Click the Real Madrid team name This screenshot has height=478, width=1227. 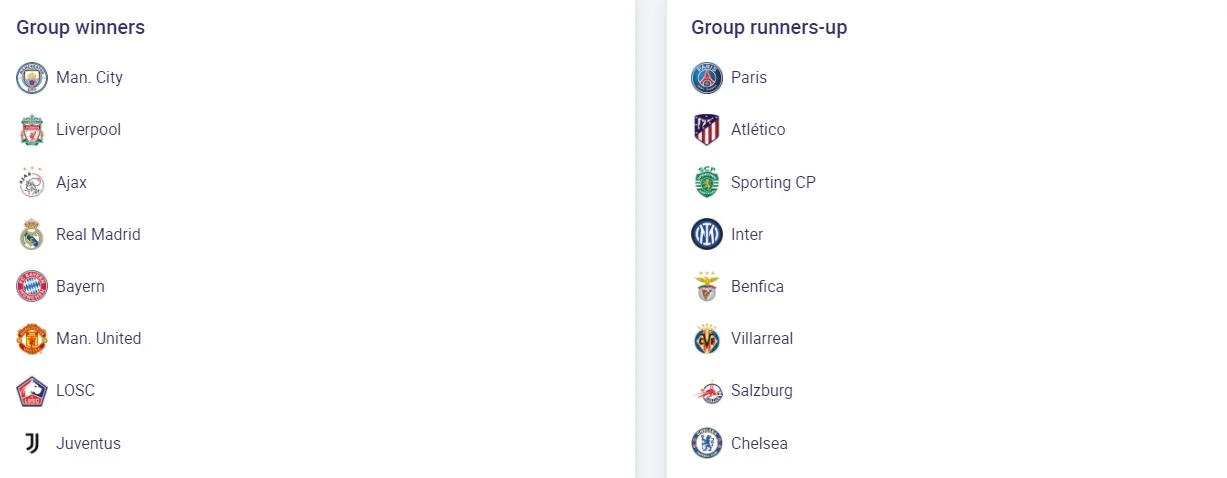[x=98, y=235]
